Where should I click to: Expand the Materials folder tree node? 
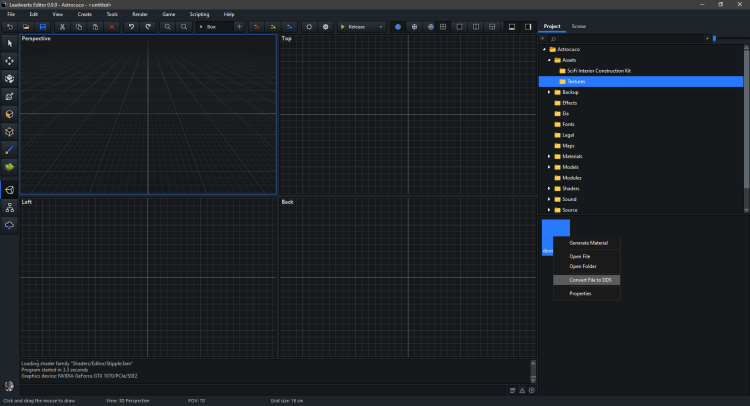[548, 156]
